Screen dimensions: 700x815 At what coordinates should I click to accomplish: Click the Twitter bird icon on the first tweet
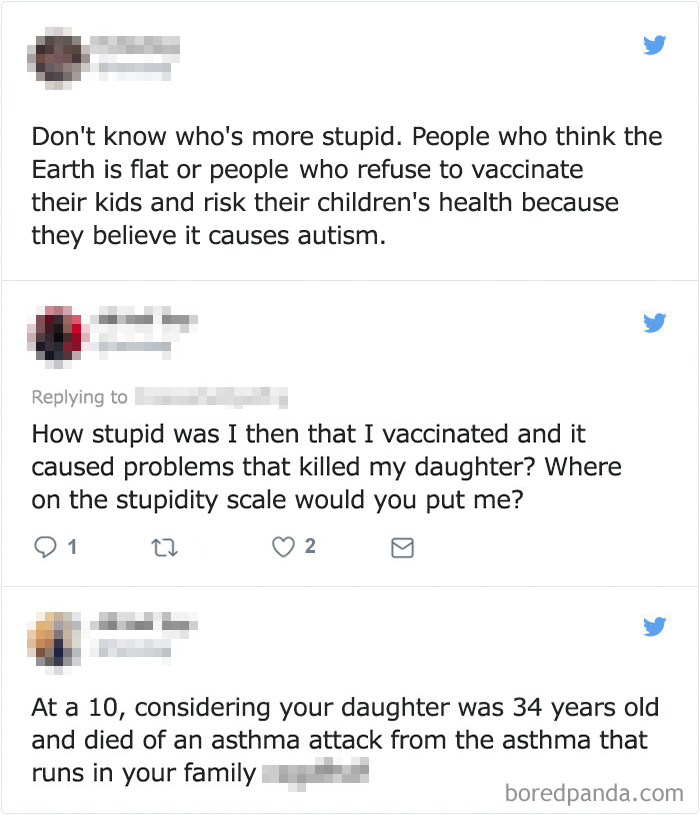[655, 45]
